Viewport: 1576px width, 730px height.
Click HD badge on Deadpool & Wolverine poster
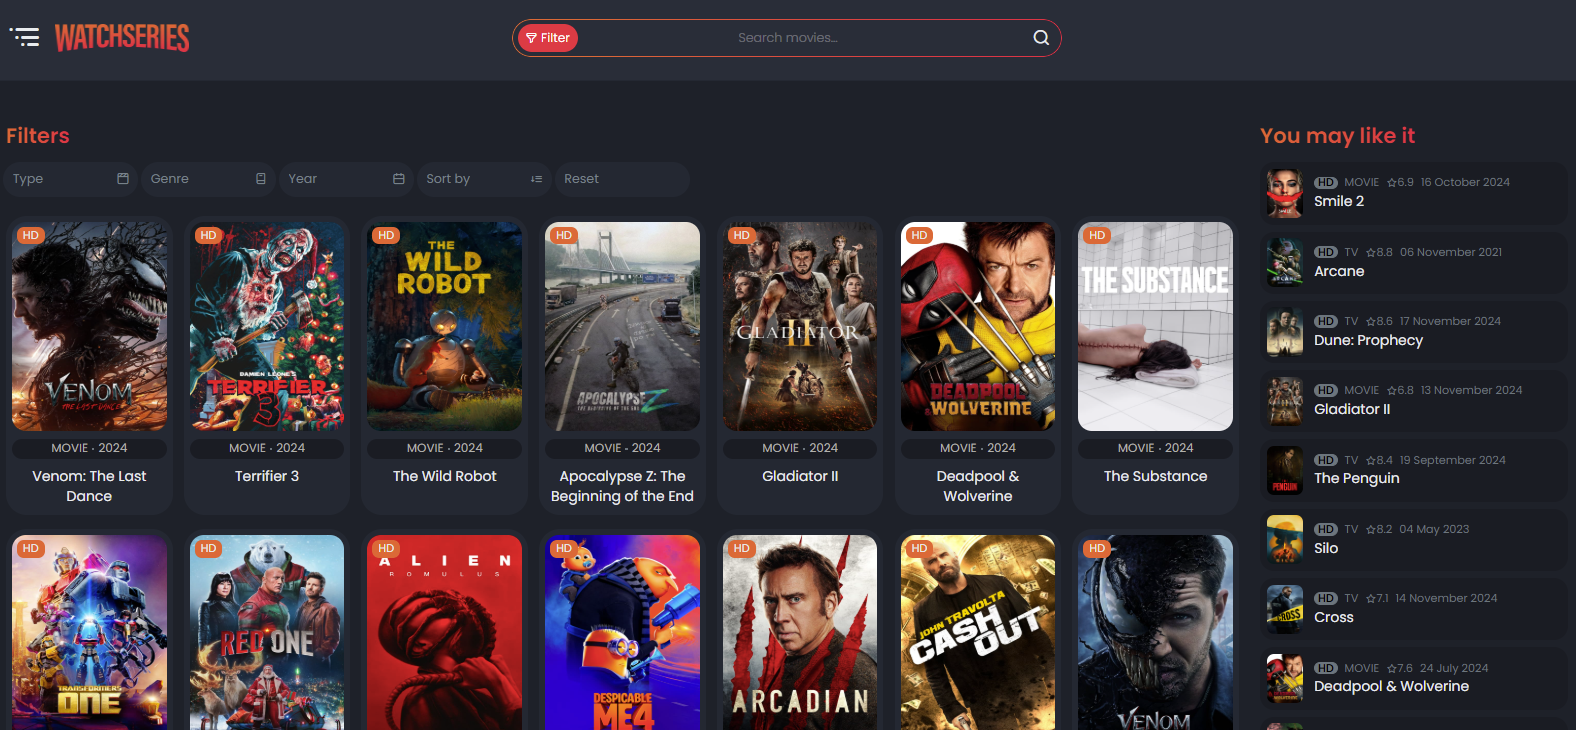[x=919, y=236]
